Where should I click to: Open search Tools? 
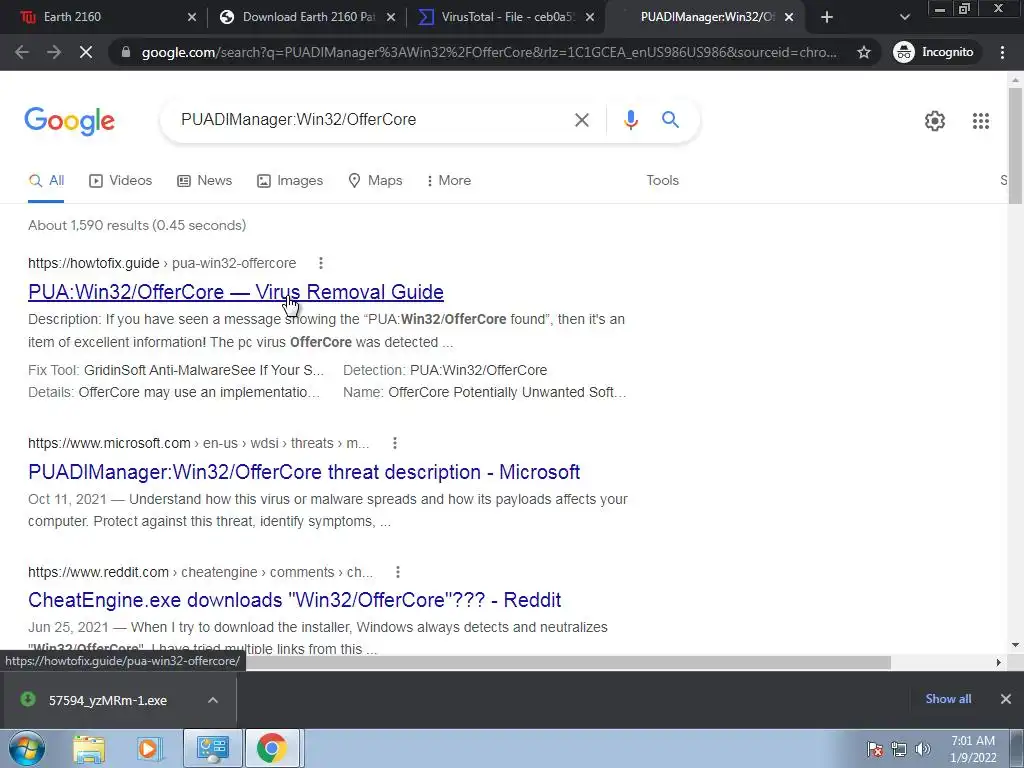point(662,181)
